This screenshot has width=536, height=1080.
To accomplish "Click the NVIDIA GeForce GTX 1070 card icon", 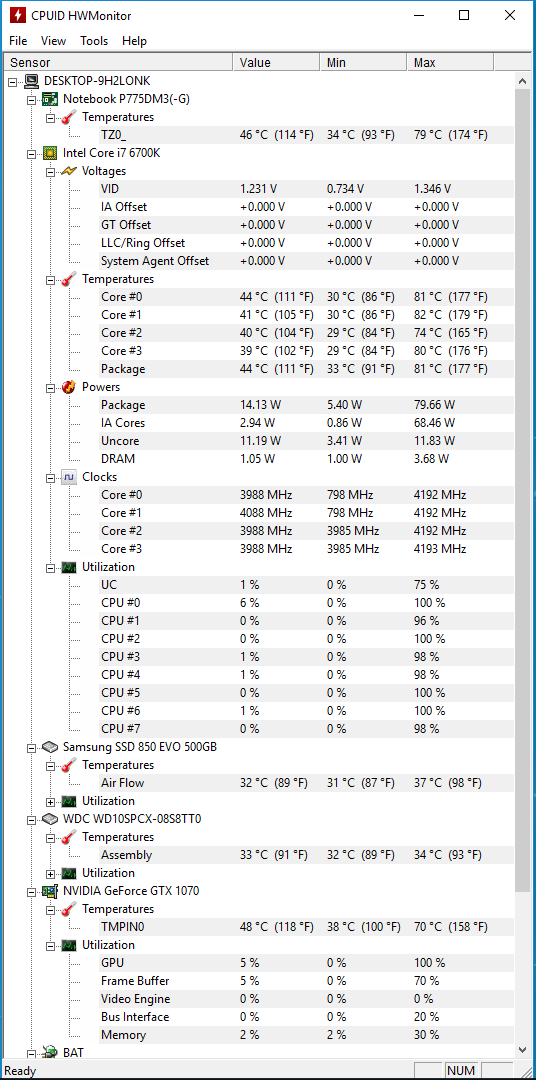I will (x=50, y=891).
